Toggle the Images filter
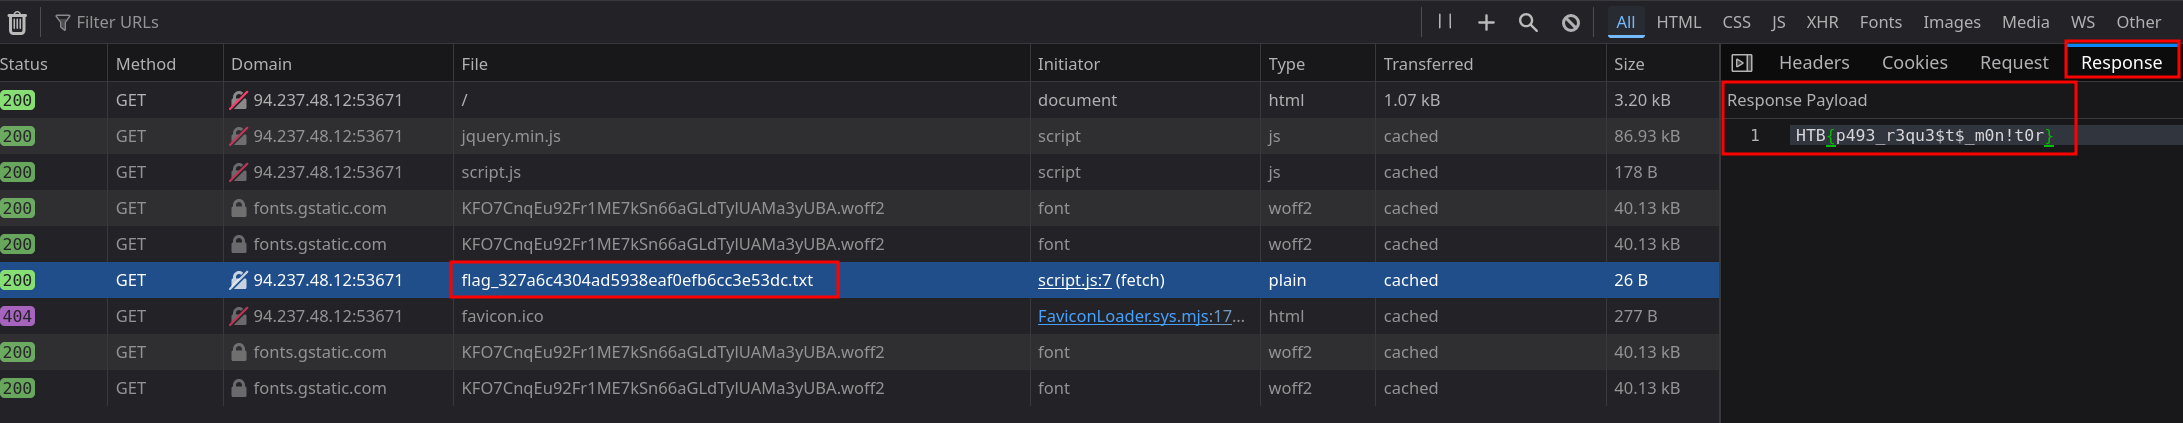The height and width of the screenshot is (423, 2183). point(1951,22)
